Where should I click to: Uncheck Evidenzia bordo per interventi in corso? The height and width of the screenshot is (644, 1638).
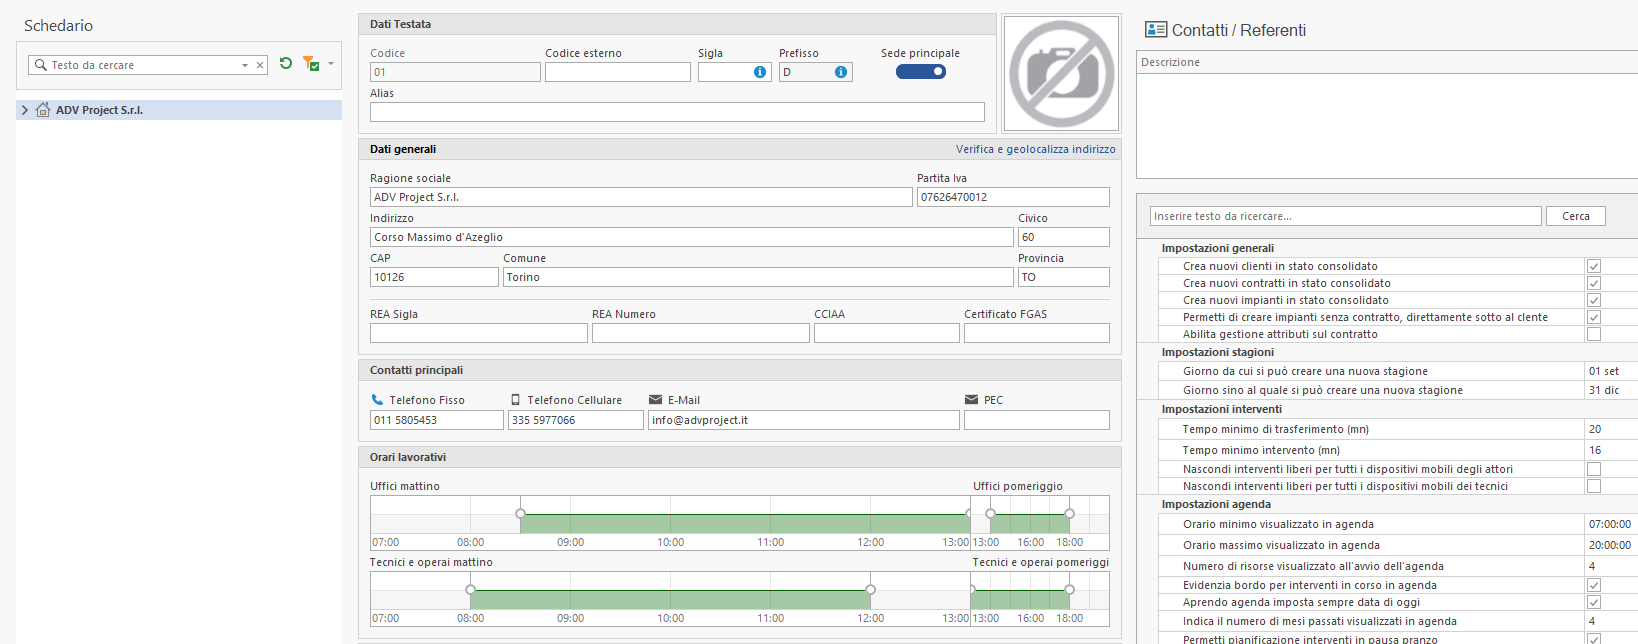coord(1594,585)
